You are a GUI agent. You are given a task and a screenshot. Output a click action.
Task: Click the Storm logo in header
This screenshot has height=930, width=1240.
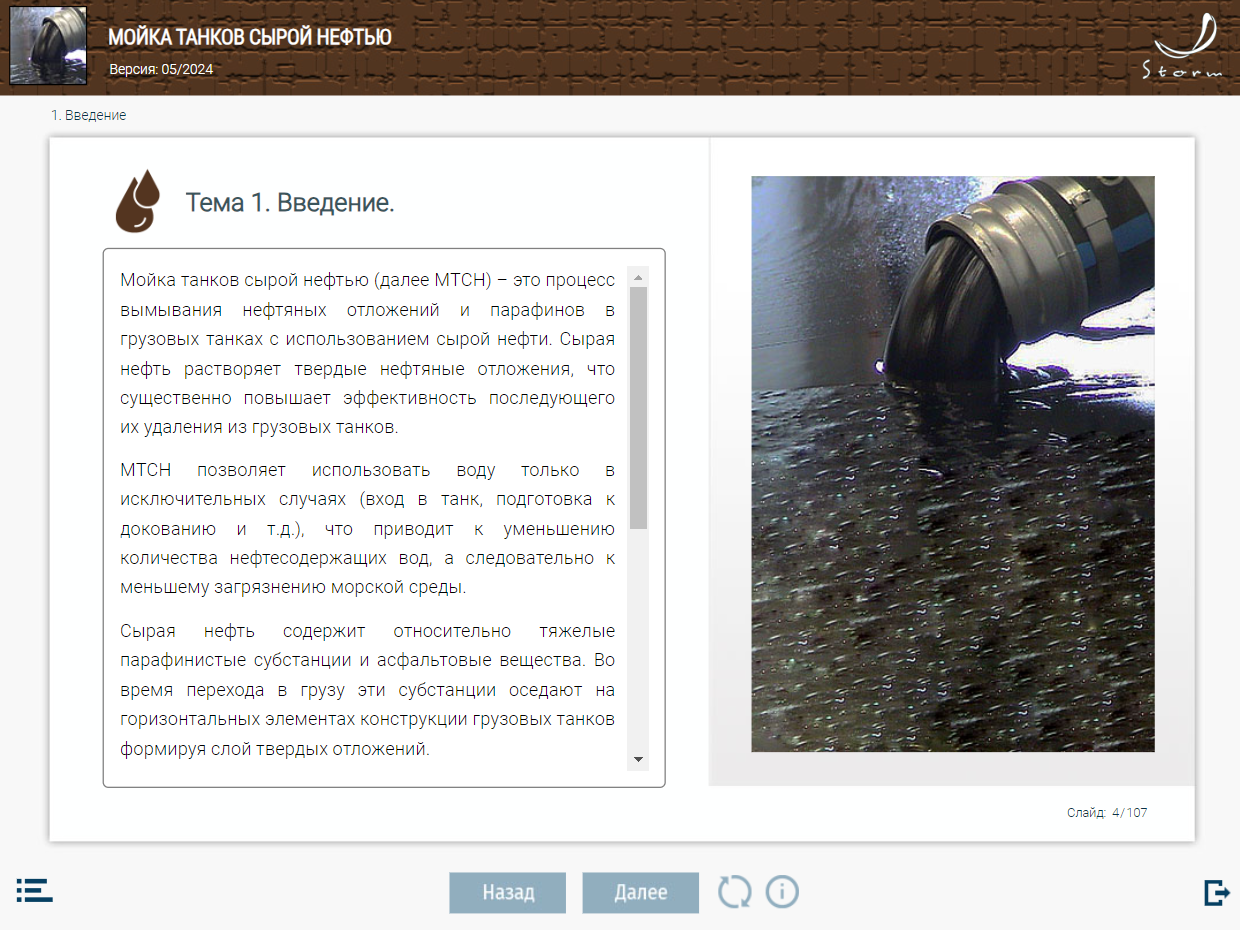(x=1183, y=45)
